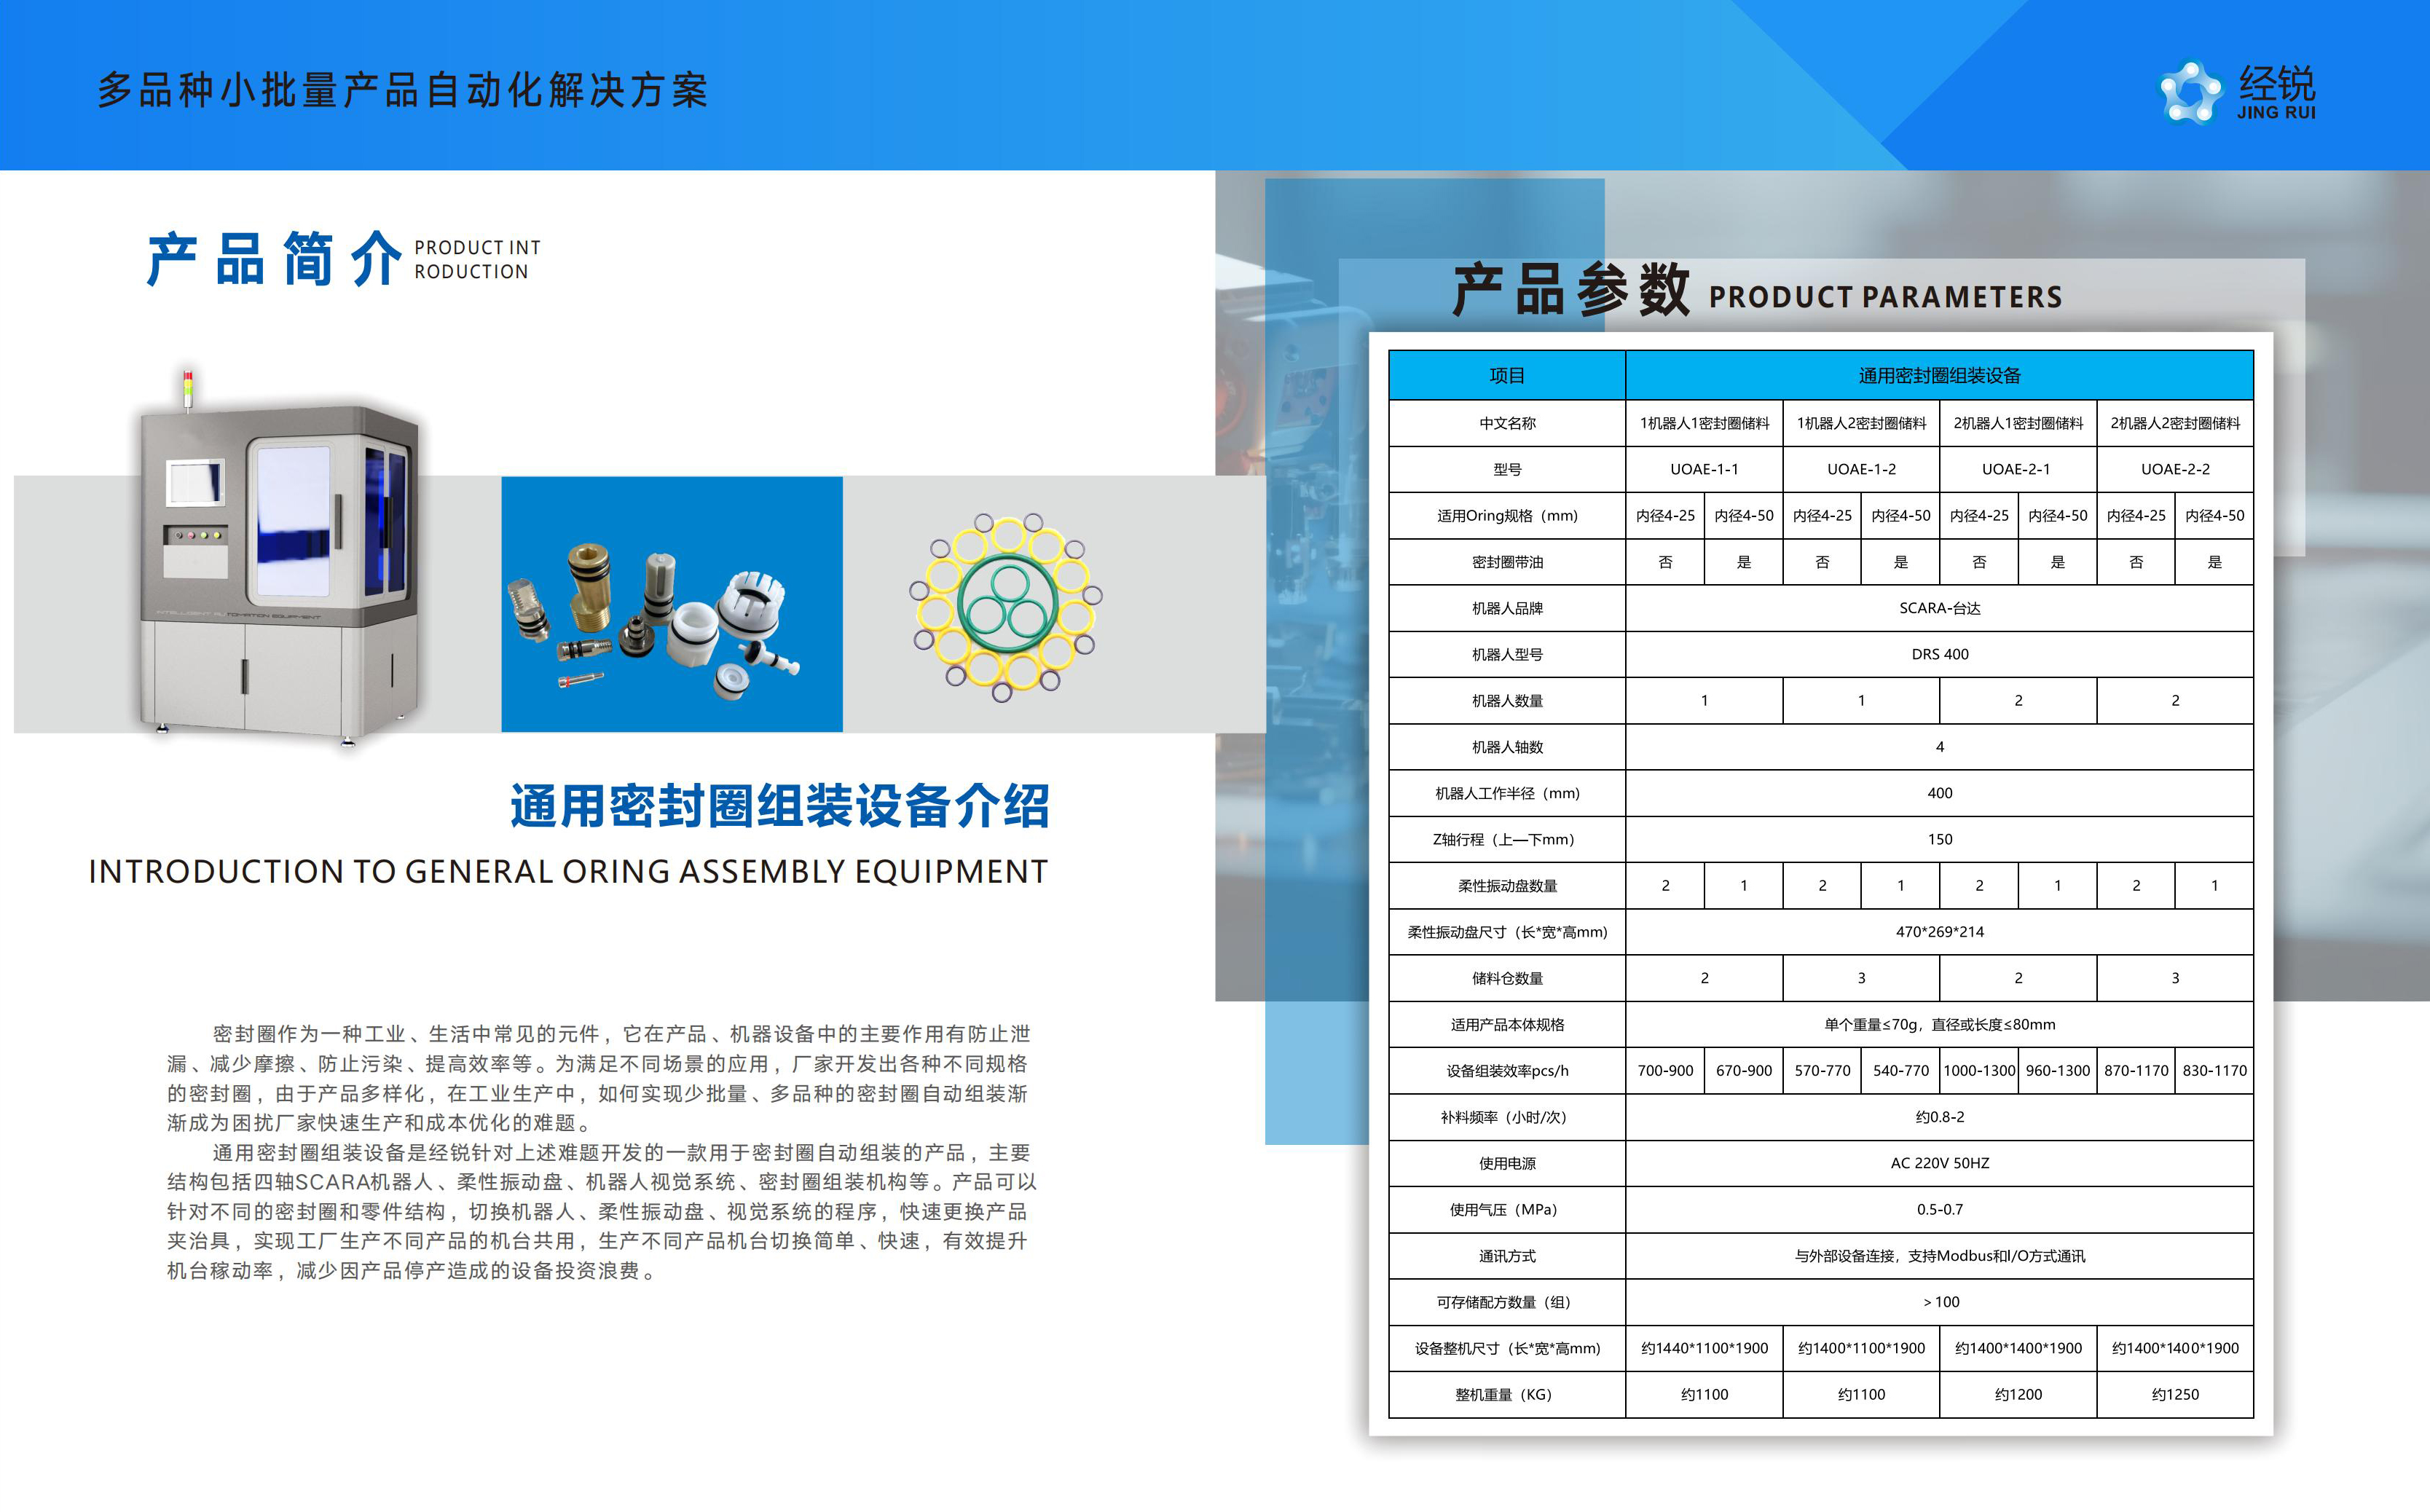Click model number UOAE-2-2
This screenshot has height=1512, width=2430.
[2175, 469]
